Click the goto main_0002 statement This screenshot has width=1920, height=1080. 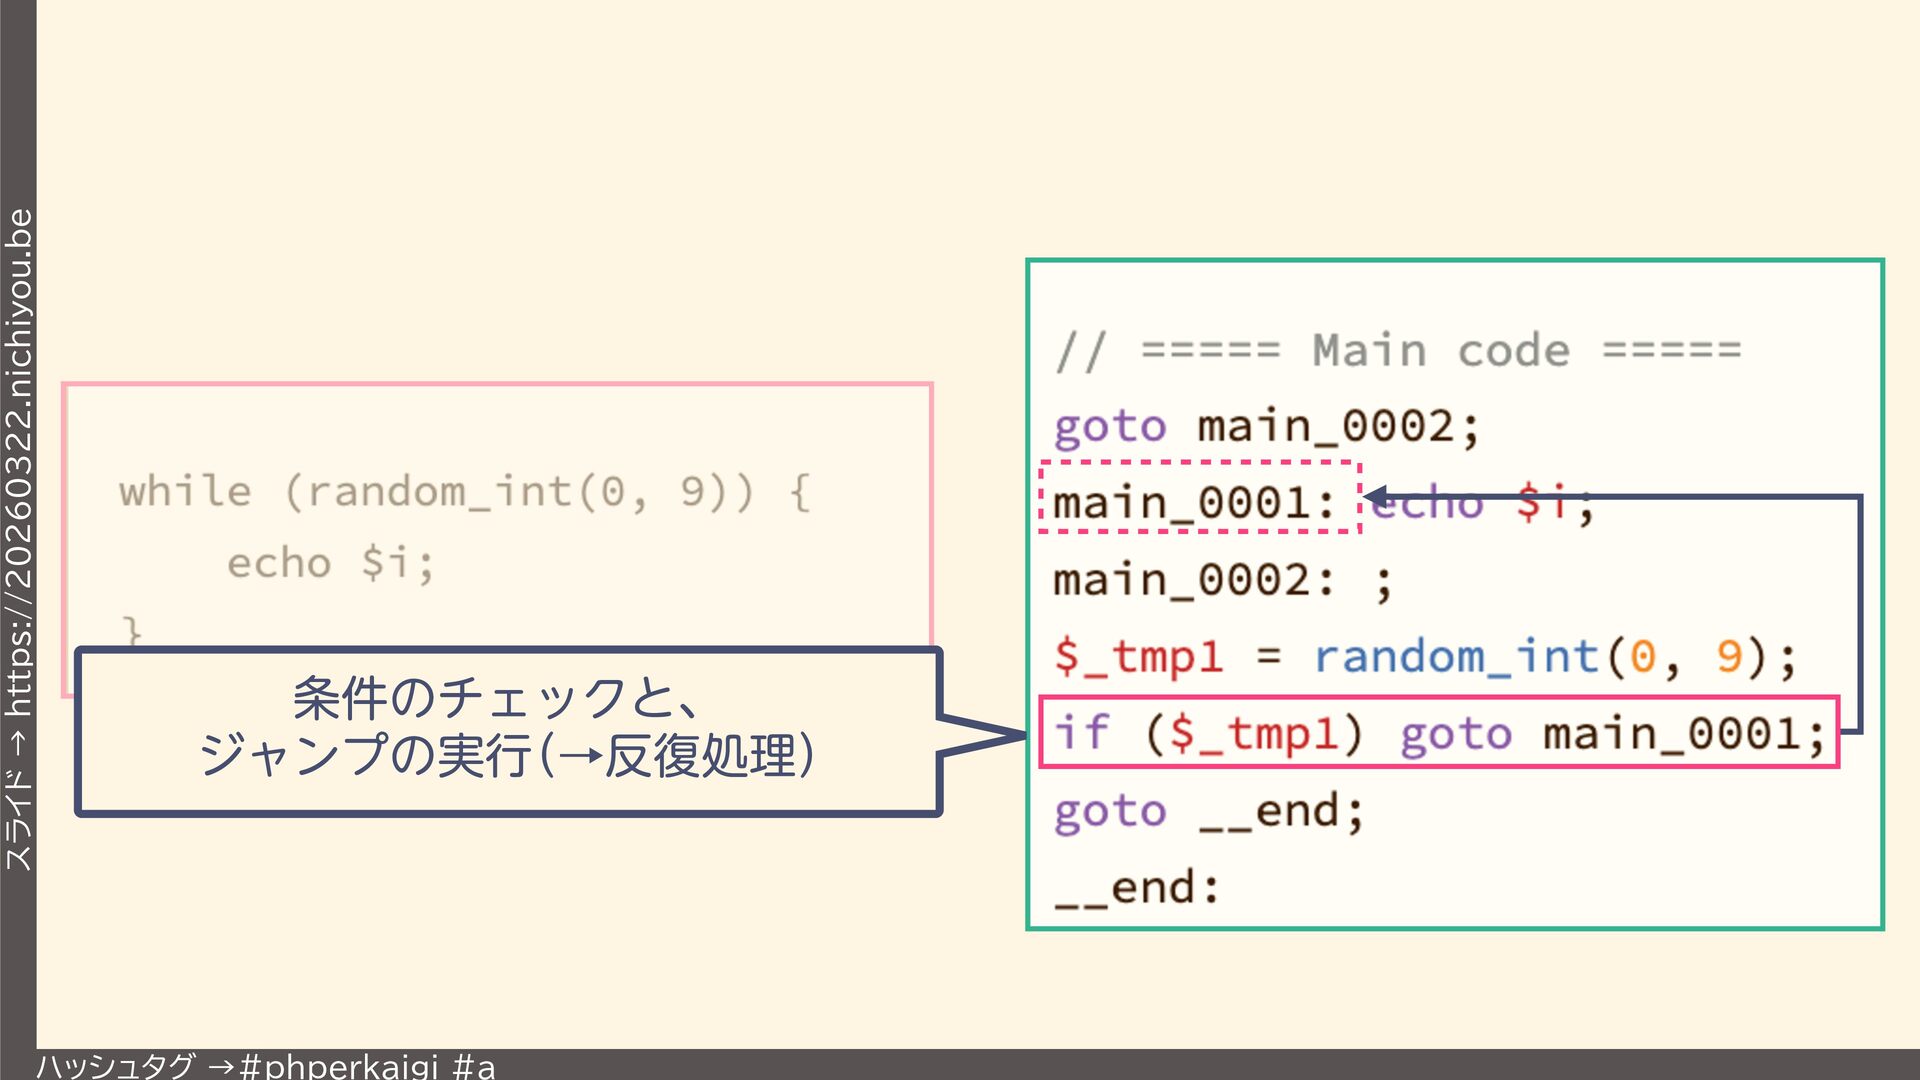1265,427
